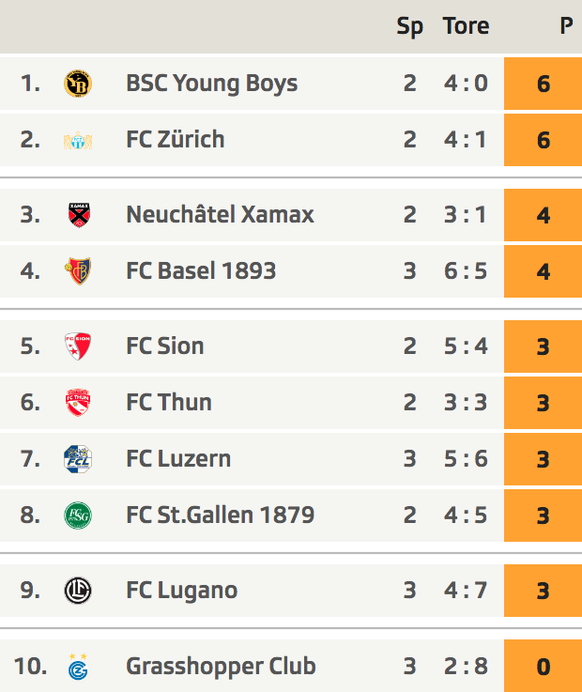Click FC Basel 1893 goal record 6:5
Viewport: 582px width, 692px height.
coord(466,271)
